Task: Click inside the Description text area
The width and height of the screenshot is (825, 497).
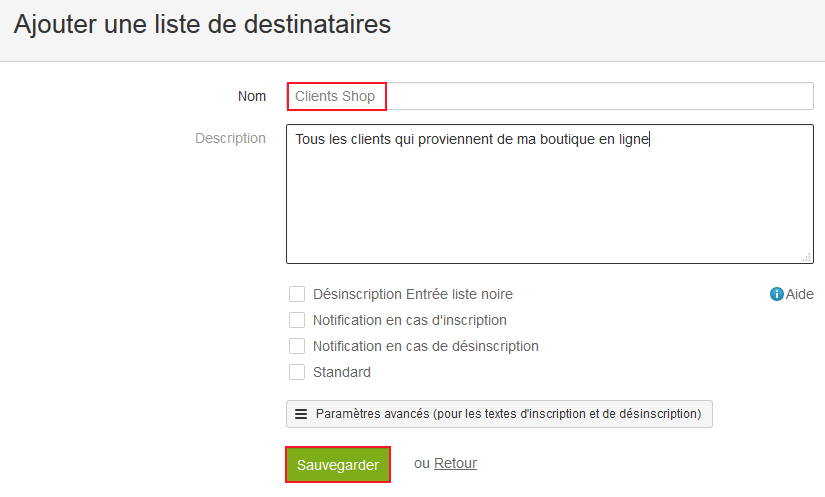Action: click(550, 194)
